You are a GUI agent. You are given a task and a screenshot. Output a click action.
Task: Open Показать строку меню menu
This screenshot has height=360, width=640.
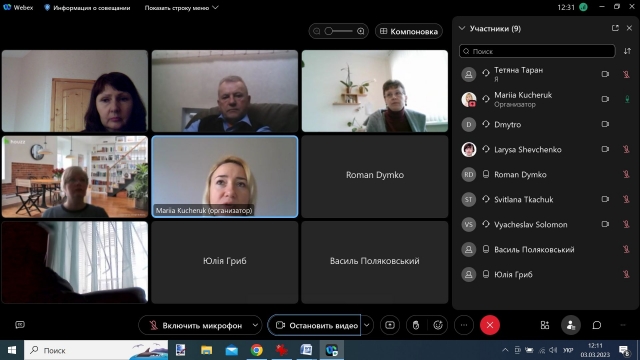[x=181, y=8]
